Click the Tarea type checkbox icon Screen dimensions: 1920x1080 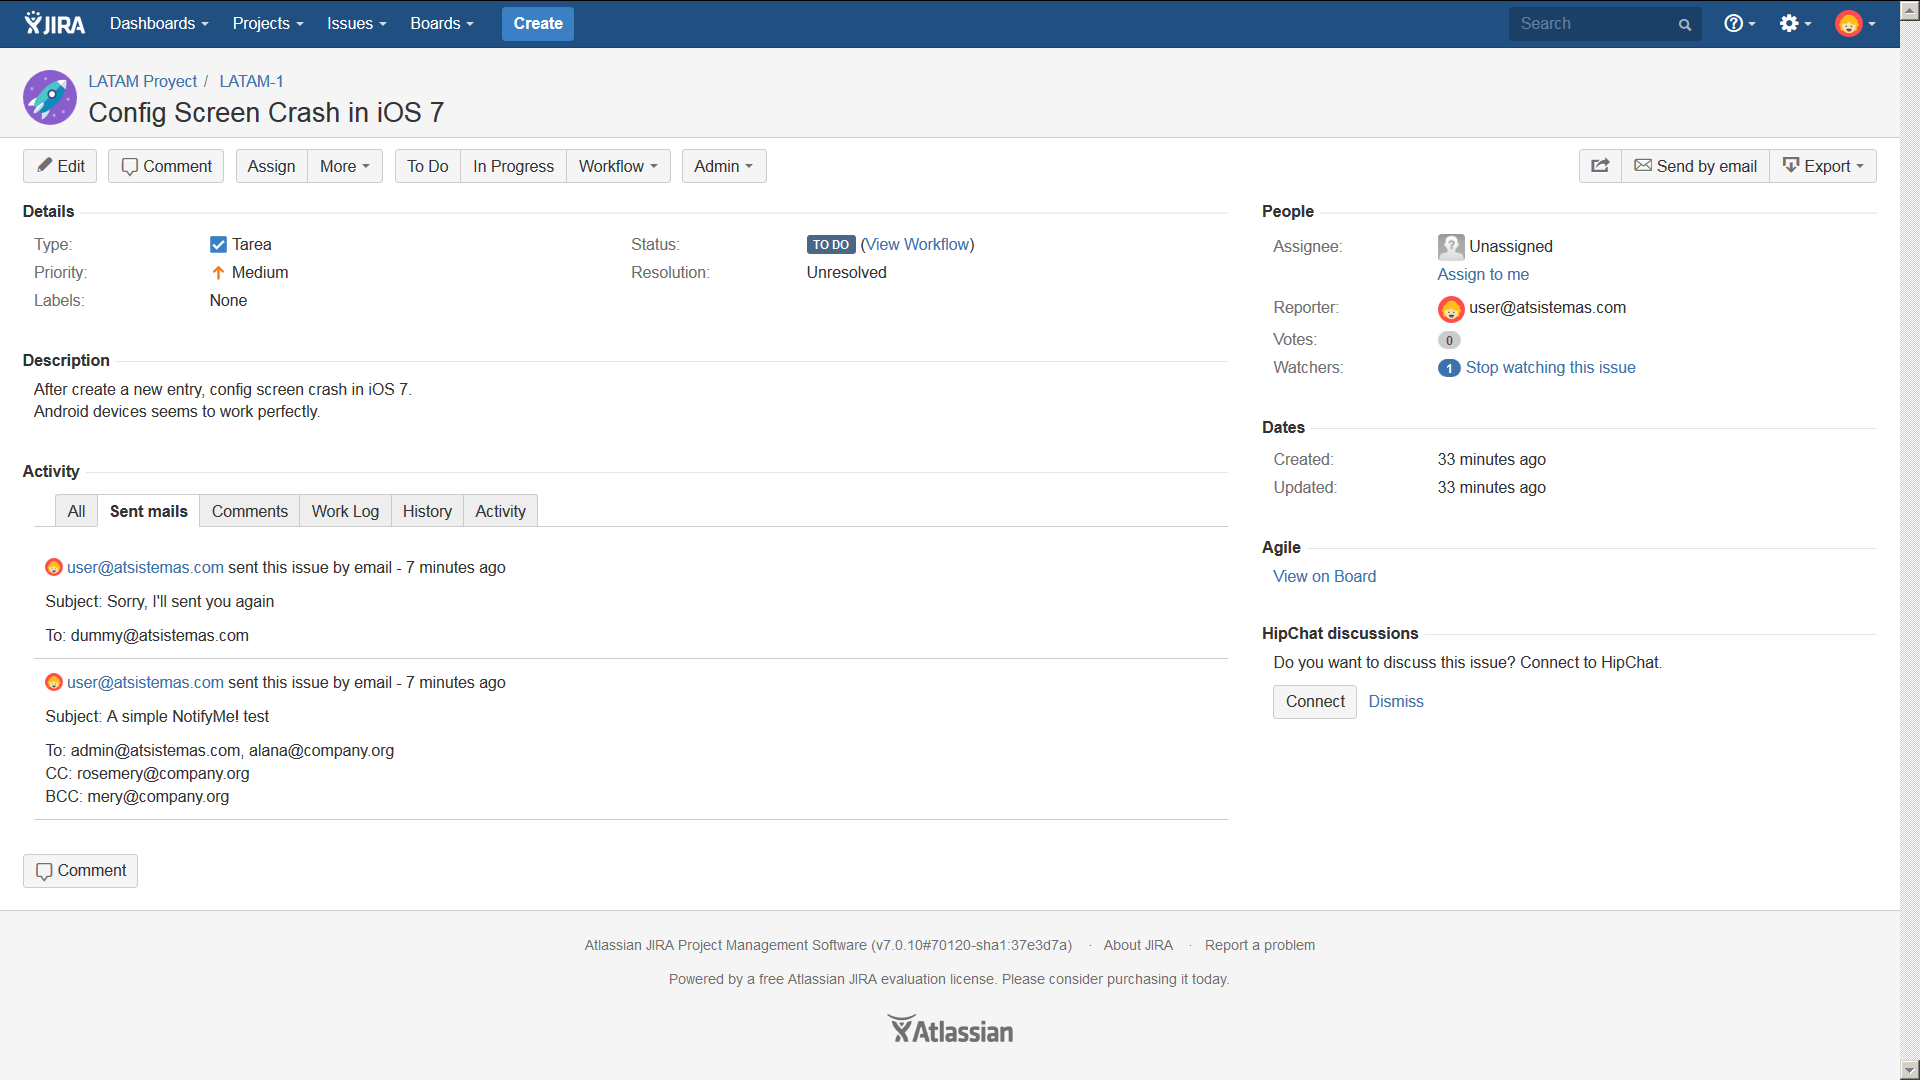218,245
